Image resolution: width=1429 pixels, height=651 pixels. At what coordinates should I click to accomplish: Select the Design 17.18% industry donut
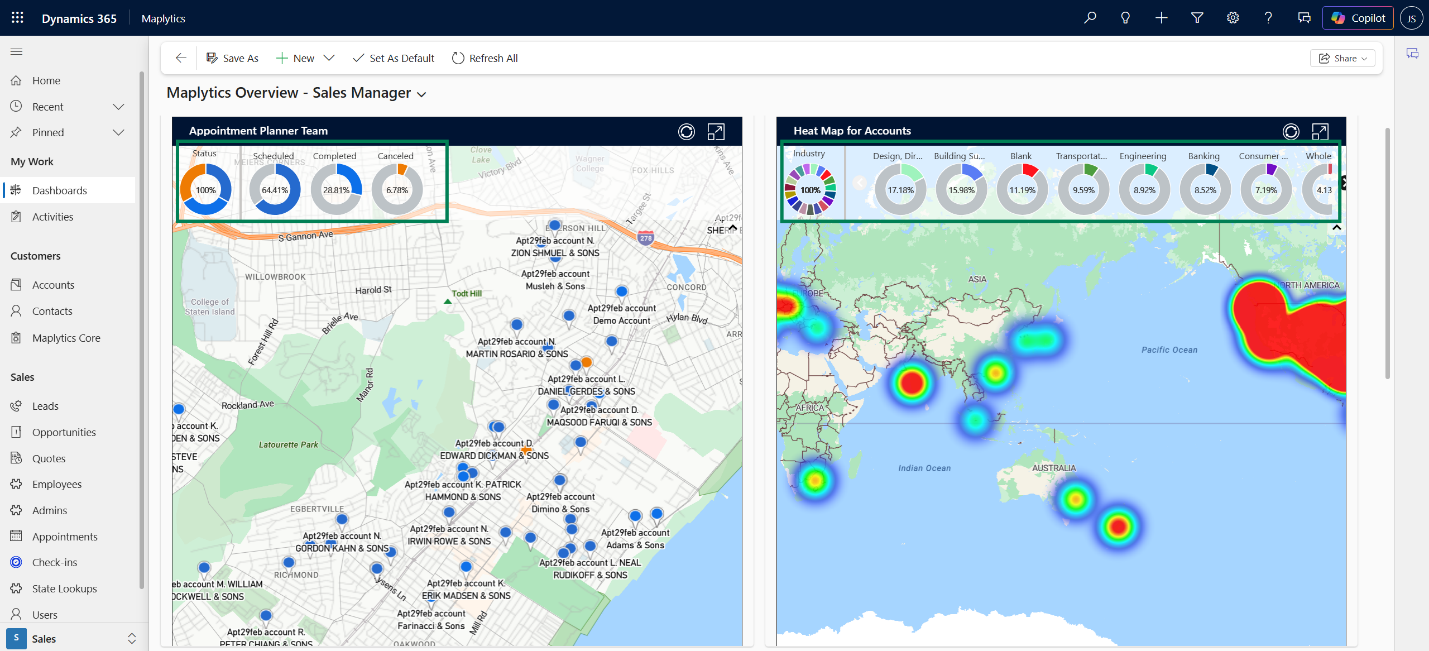coord(901,189)
